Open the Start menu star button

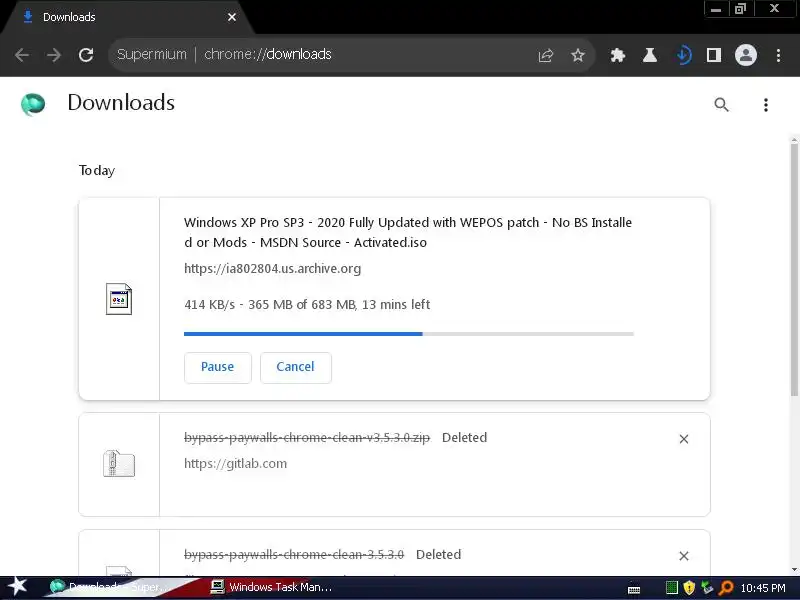[x=17, y=587]
